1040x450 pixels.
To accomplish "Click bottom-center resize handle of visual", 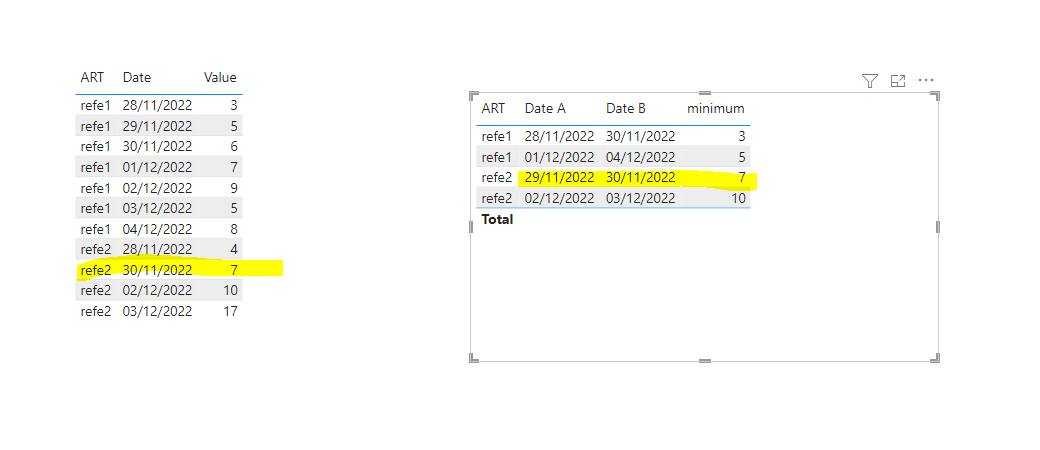I will click(x=704, y=361).
